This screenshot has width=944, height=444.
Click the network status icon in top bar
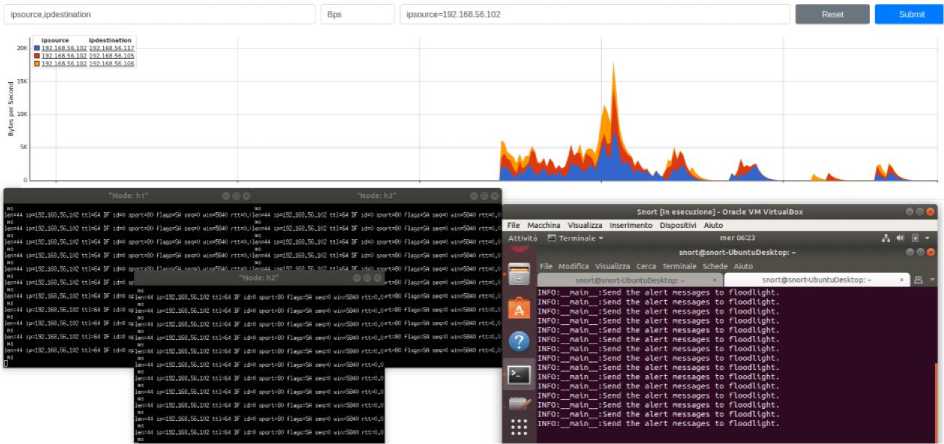pos(886,238)
